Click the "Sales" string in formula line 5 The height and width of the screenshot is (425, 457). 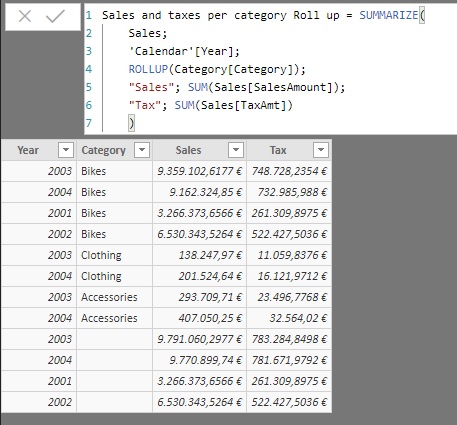[x=151, y=87]
